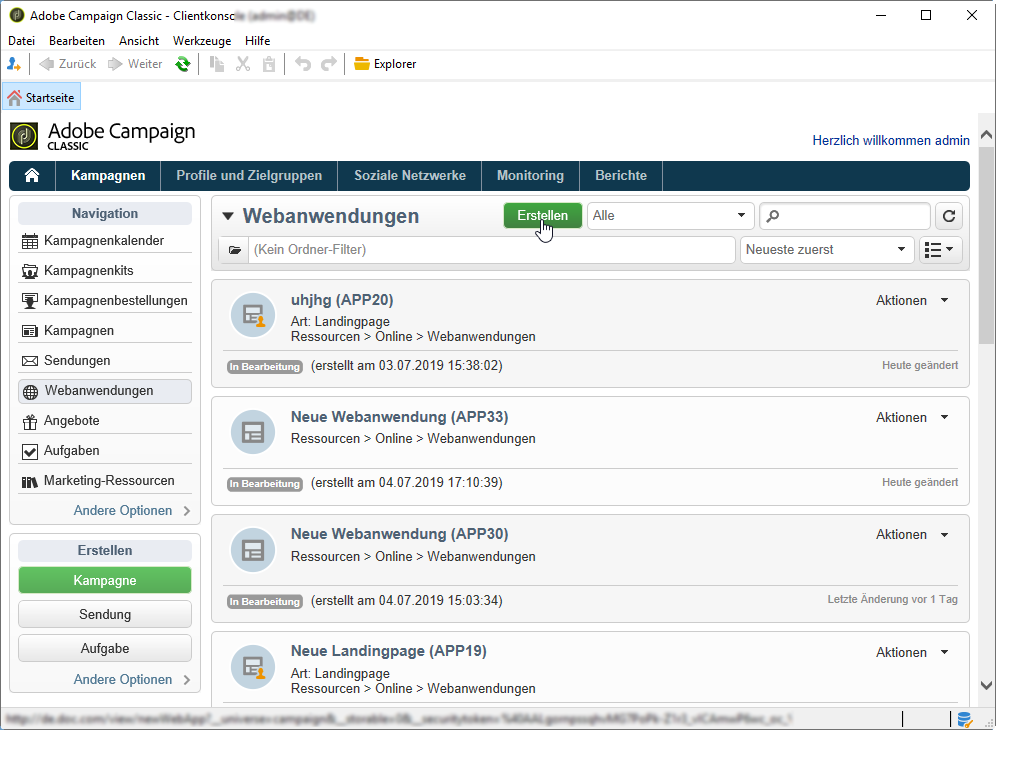Click the folder filter icon
This screenshot has width=1021, height=758.
point(234,250)
